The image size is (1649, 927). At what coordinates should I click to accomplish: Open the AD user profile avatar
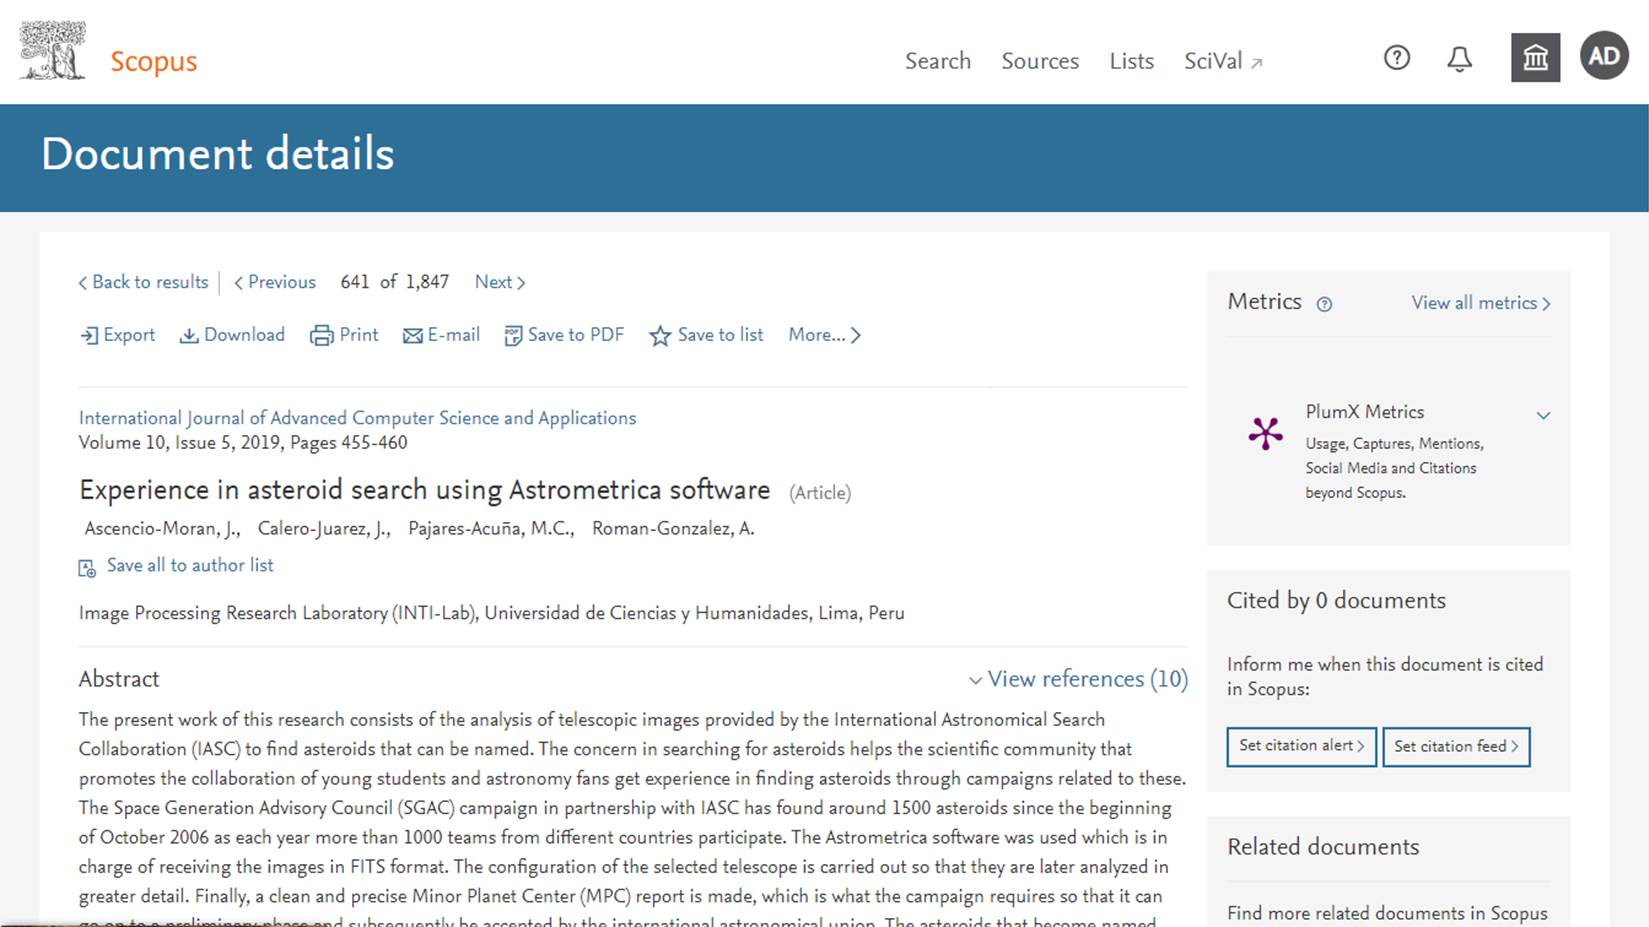[x=1604, y=55]
